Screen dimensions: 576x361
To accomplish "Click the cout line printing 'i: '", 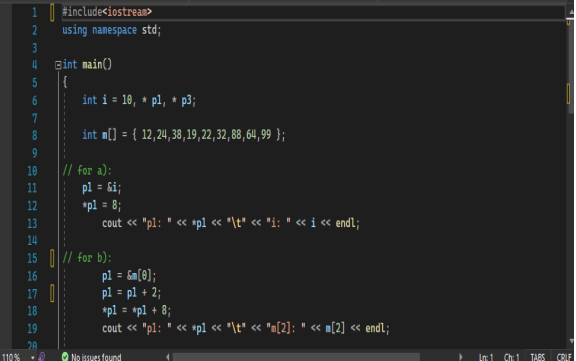I will click(231, 223).
